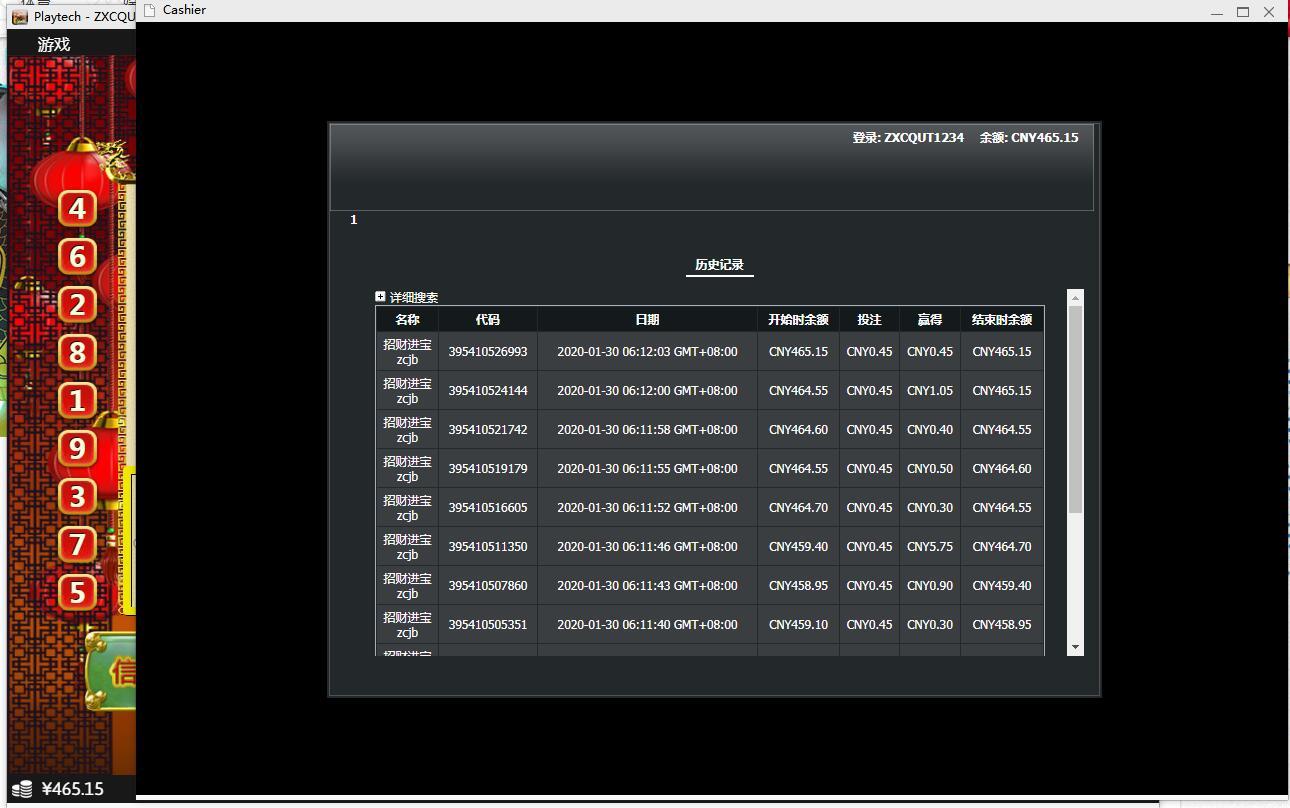Click the 赢得 column header
The height and width of the screenshot is (808, 1290).
pyautogui.click(x=930, y=319)
